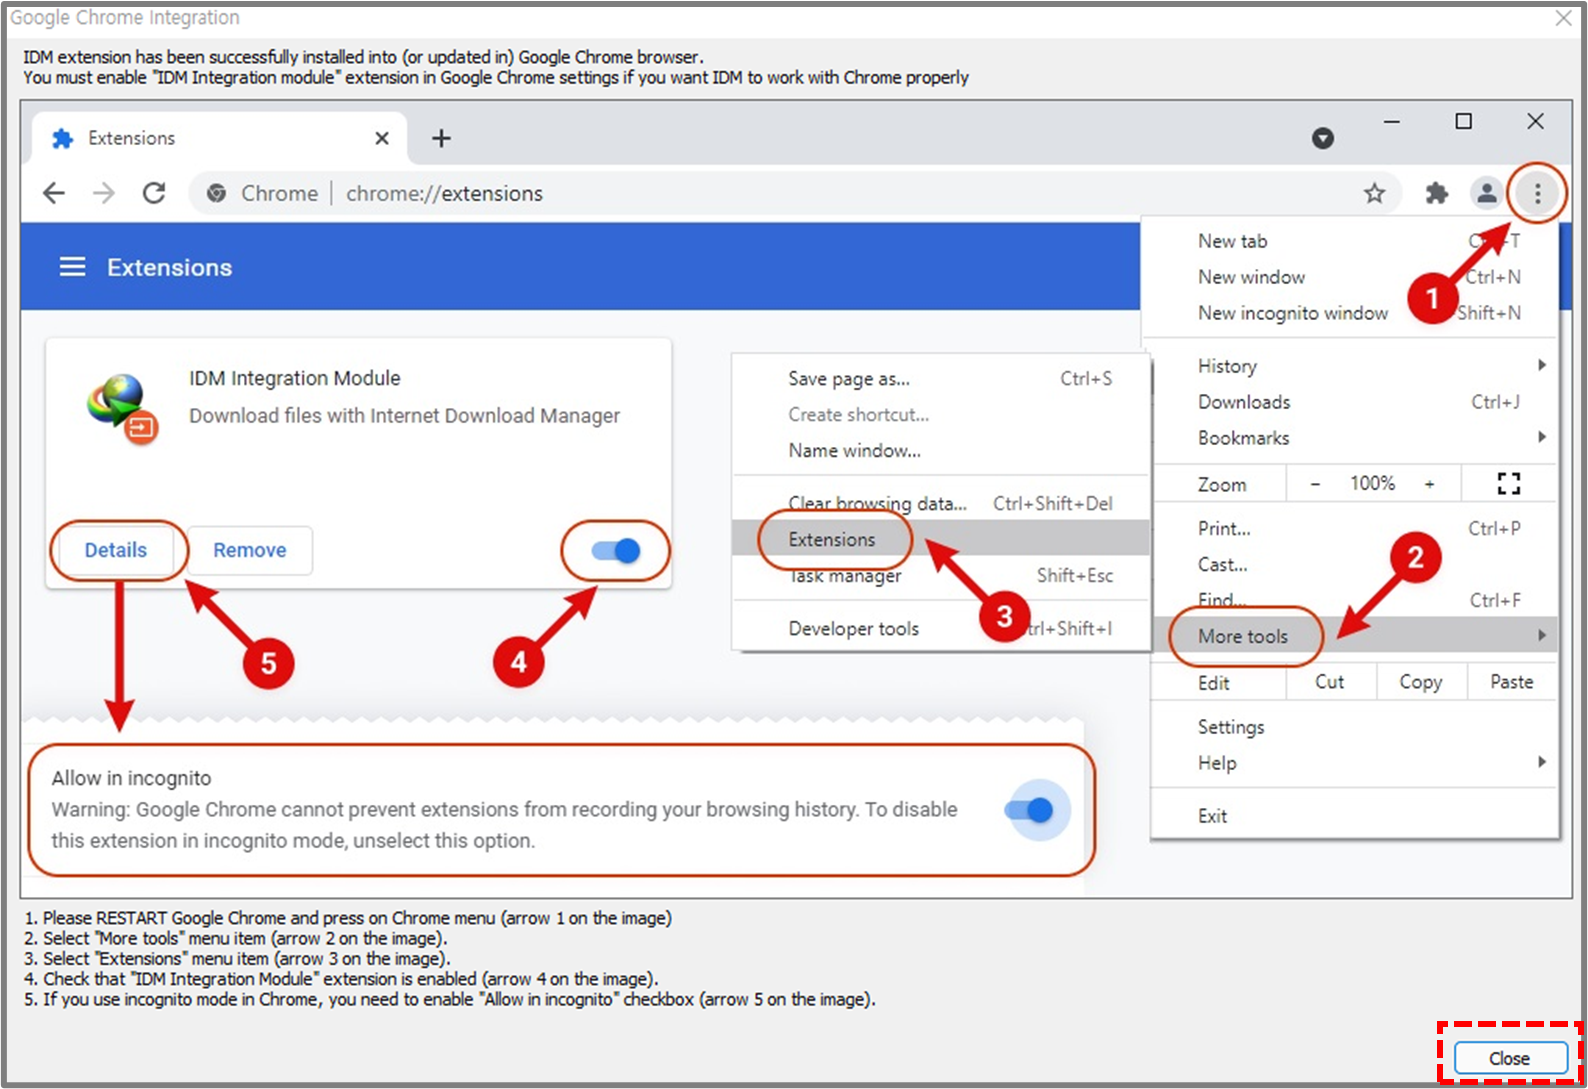This screenshot has width=1588, height=1089.
Task: Select Clear browsing data... item
Action: [x=941, y=503]
